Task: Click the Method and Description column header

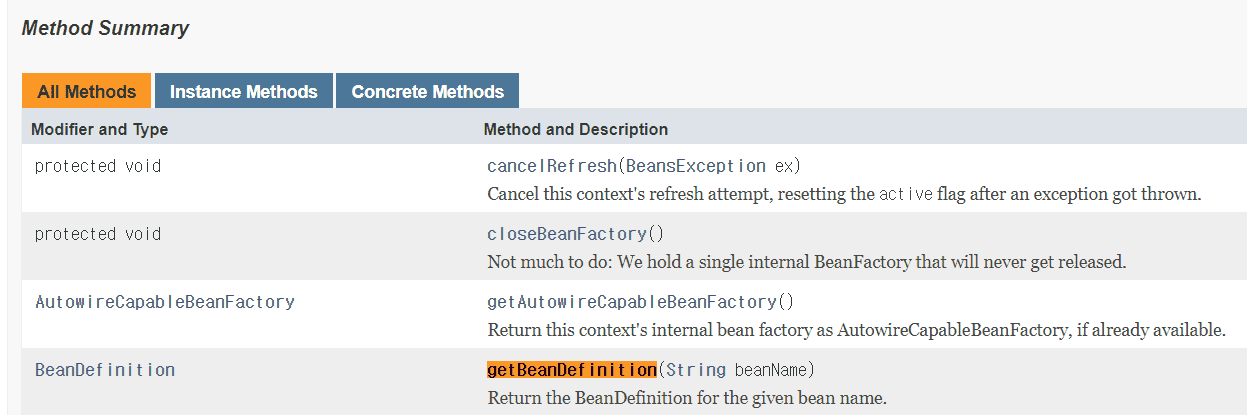Action: 576,129
